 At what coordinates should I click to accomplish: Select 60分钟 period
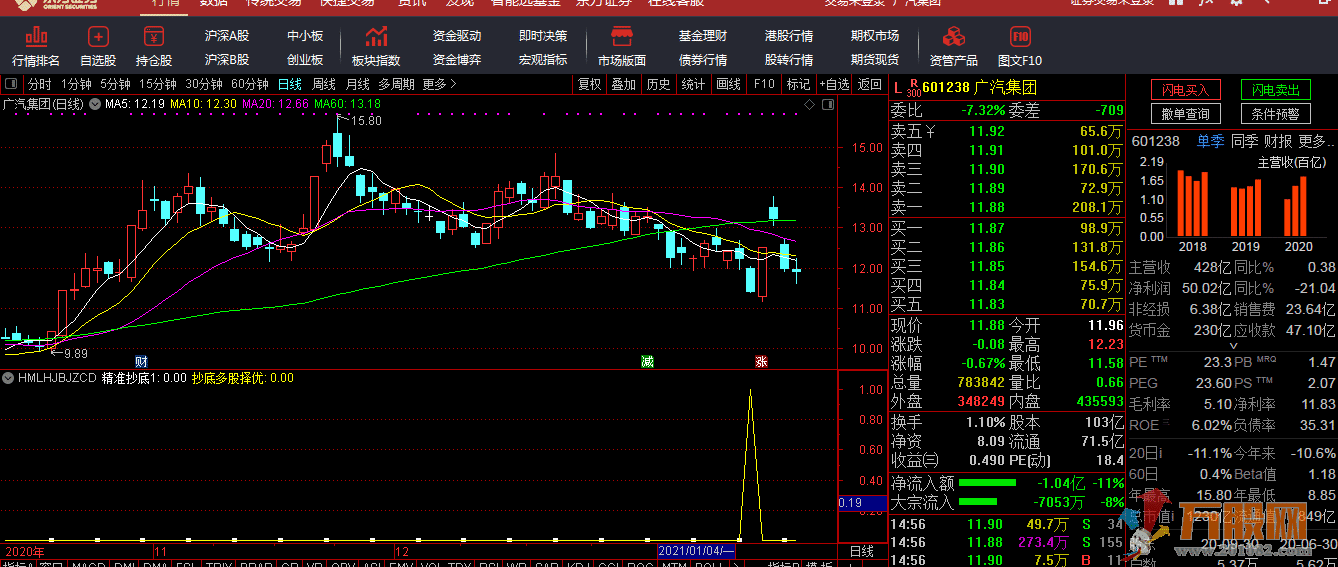[x=250, y=84]
